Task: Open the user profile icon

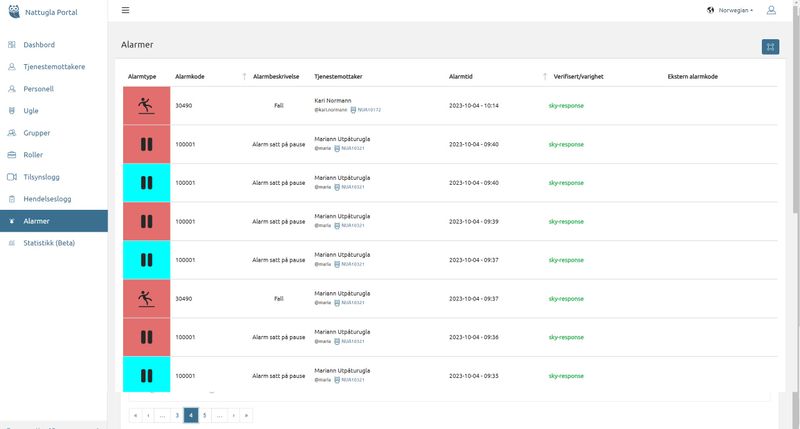Action: coord(771,10)
